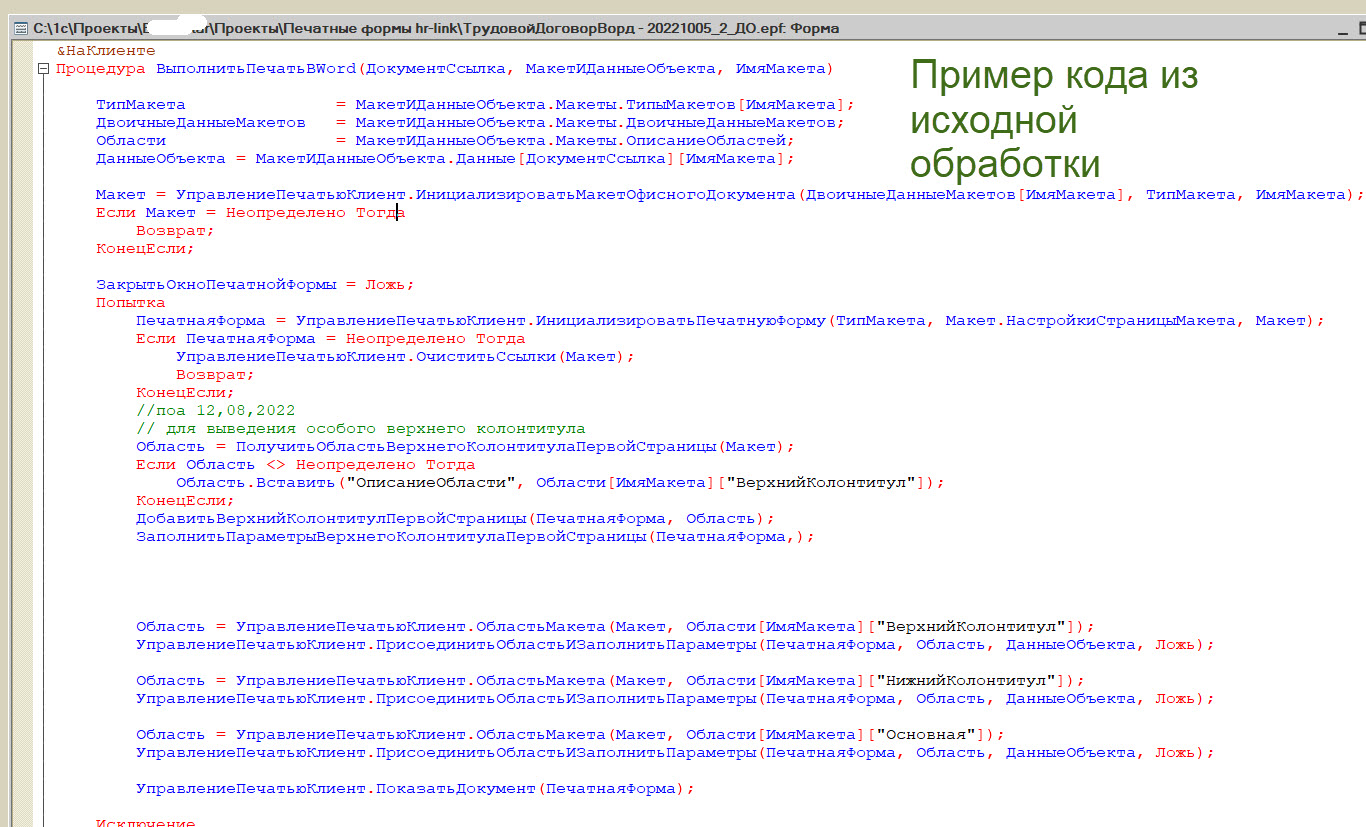Screen dimensions: 1366x827
Task: Click the ПоказатьДокумент method call
Action: coord(456,789)
